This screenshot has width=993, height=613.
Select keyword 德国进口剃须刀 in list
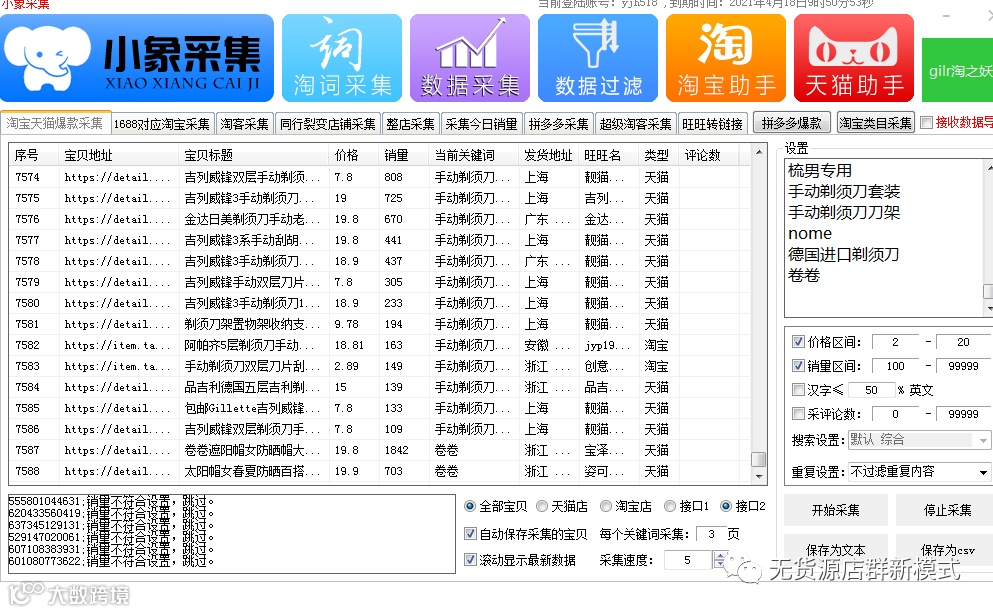click(x=844, y=255)
